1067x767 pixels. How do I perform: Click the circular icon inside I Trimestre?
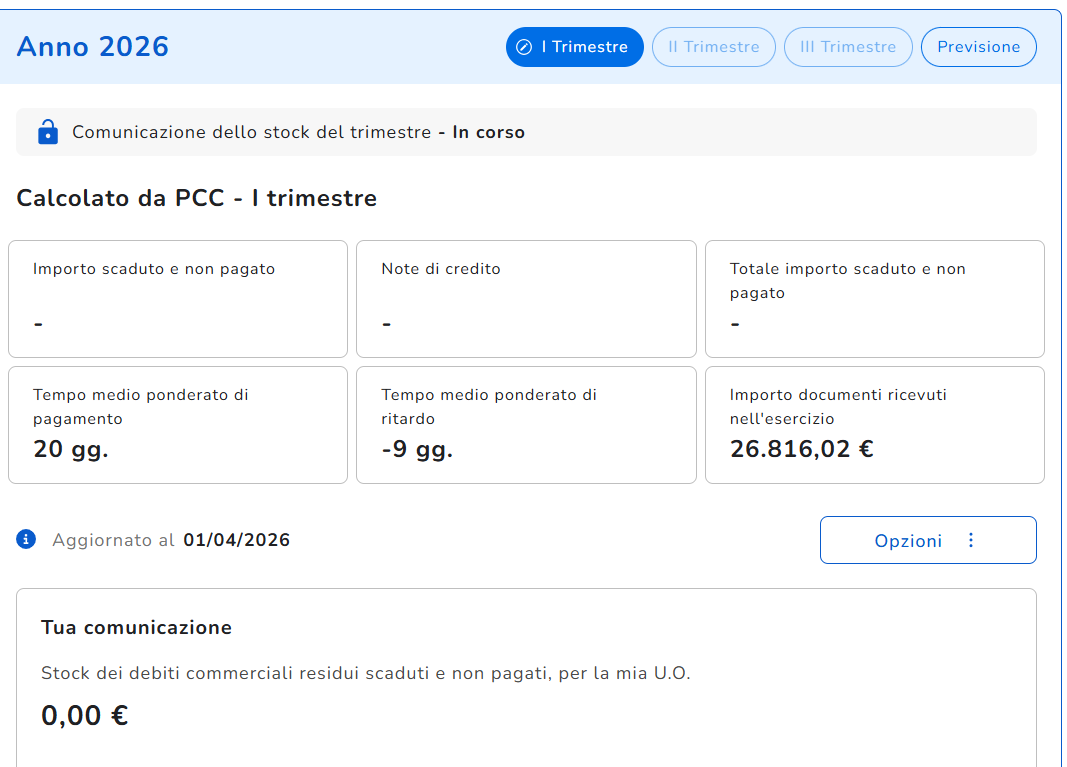click(x=524, y=47)
